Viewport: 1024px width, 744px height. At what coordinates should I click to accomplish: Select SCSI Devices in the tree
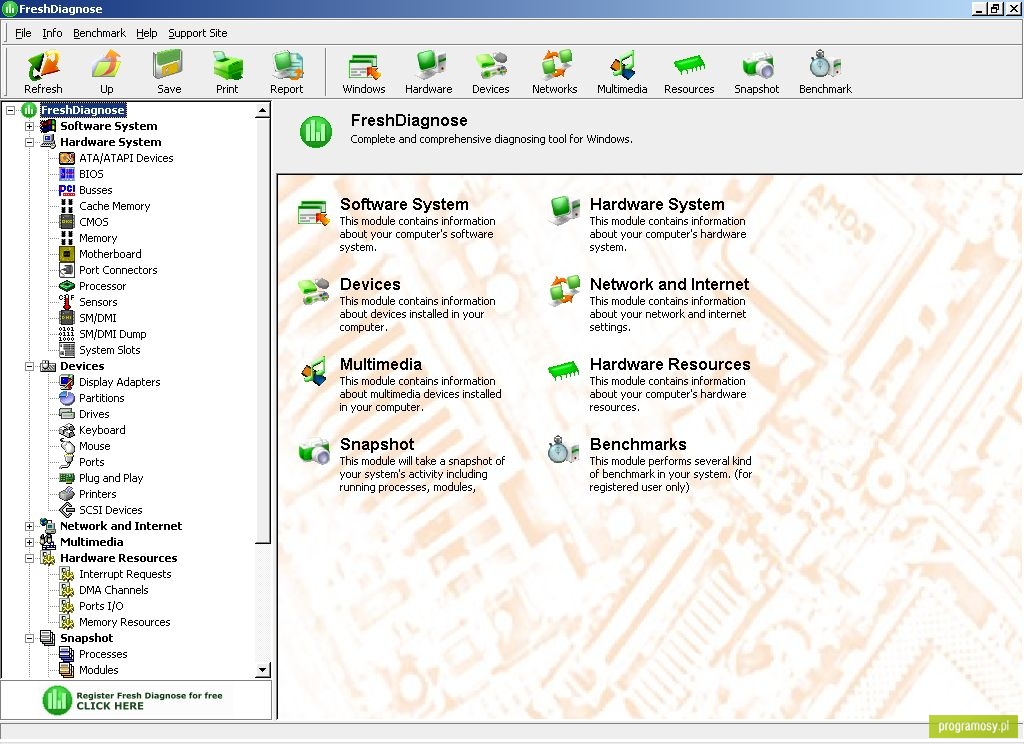click(x=110, y=510)
